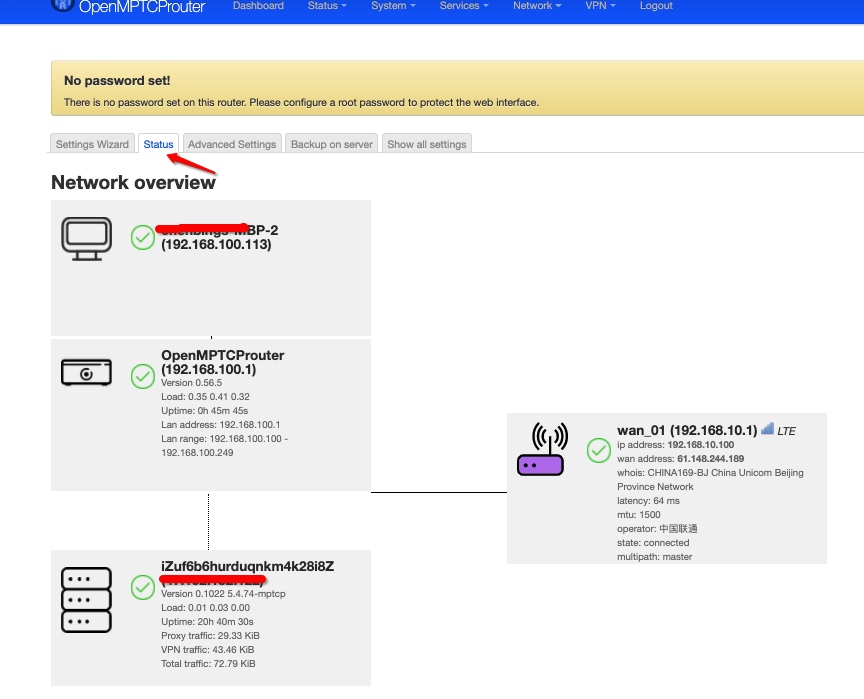Screen dimensions: 864x699
Task: Click the 'Network overview' heading
Action: tap(133, 182)
